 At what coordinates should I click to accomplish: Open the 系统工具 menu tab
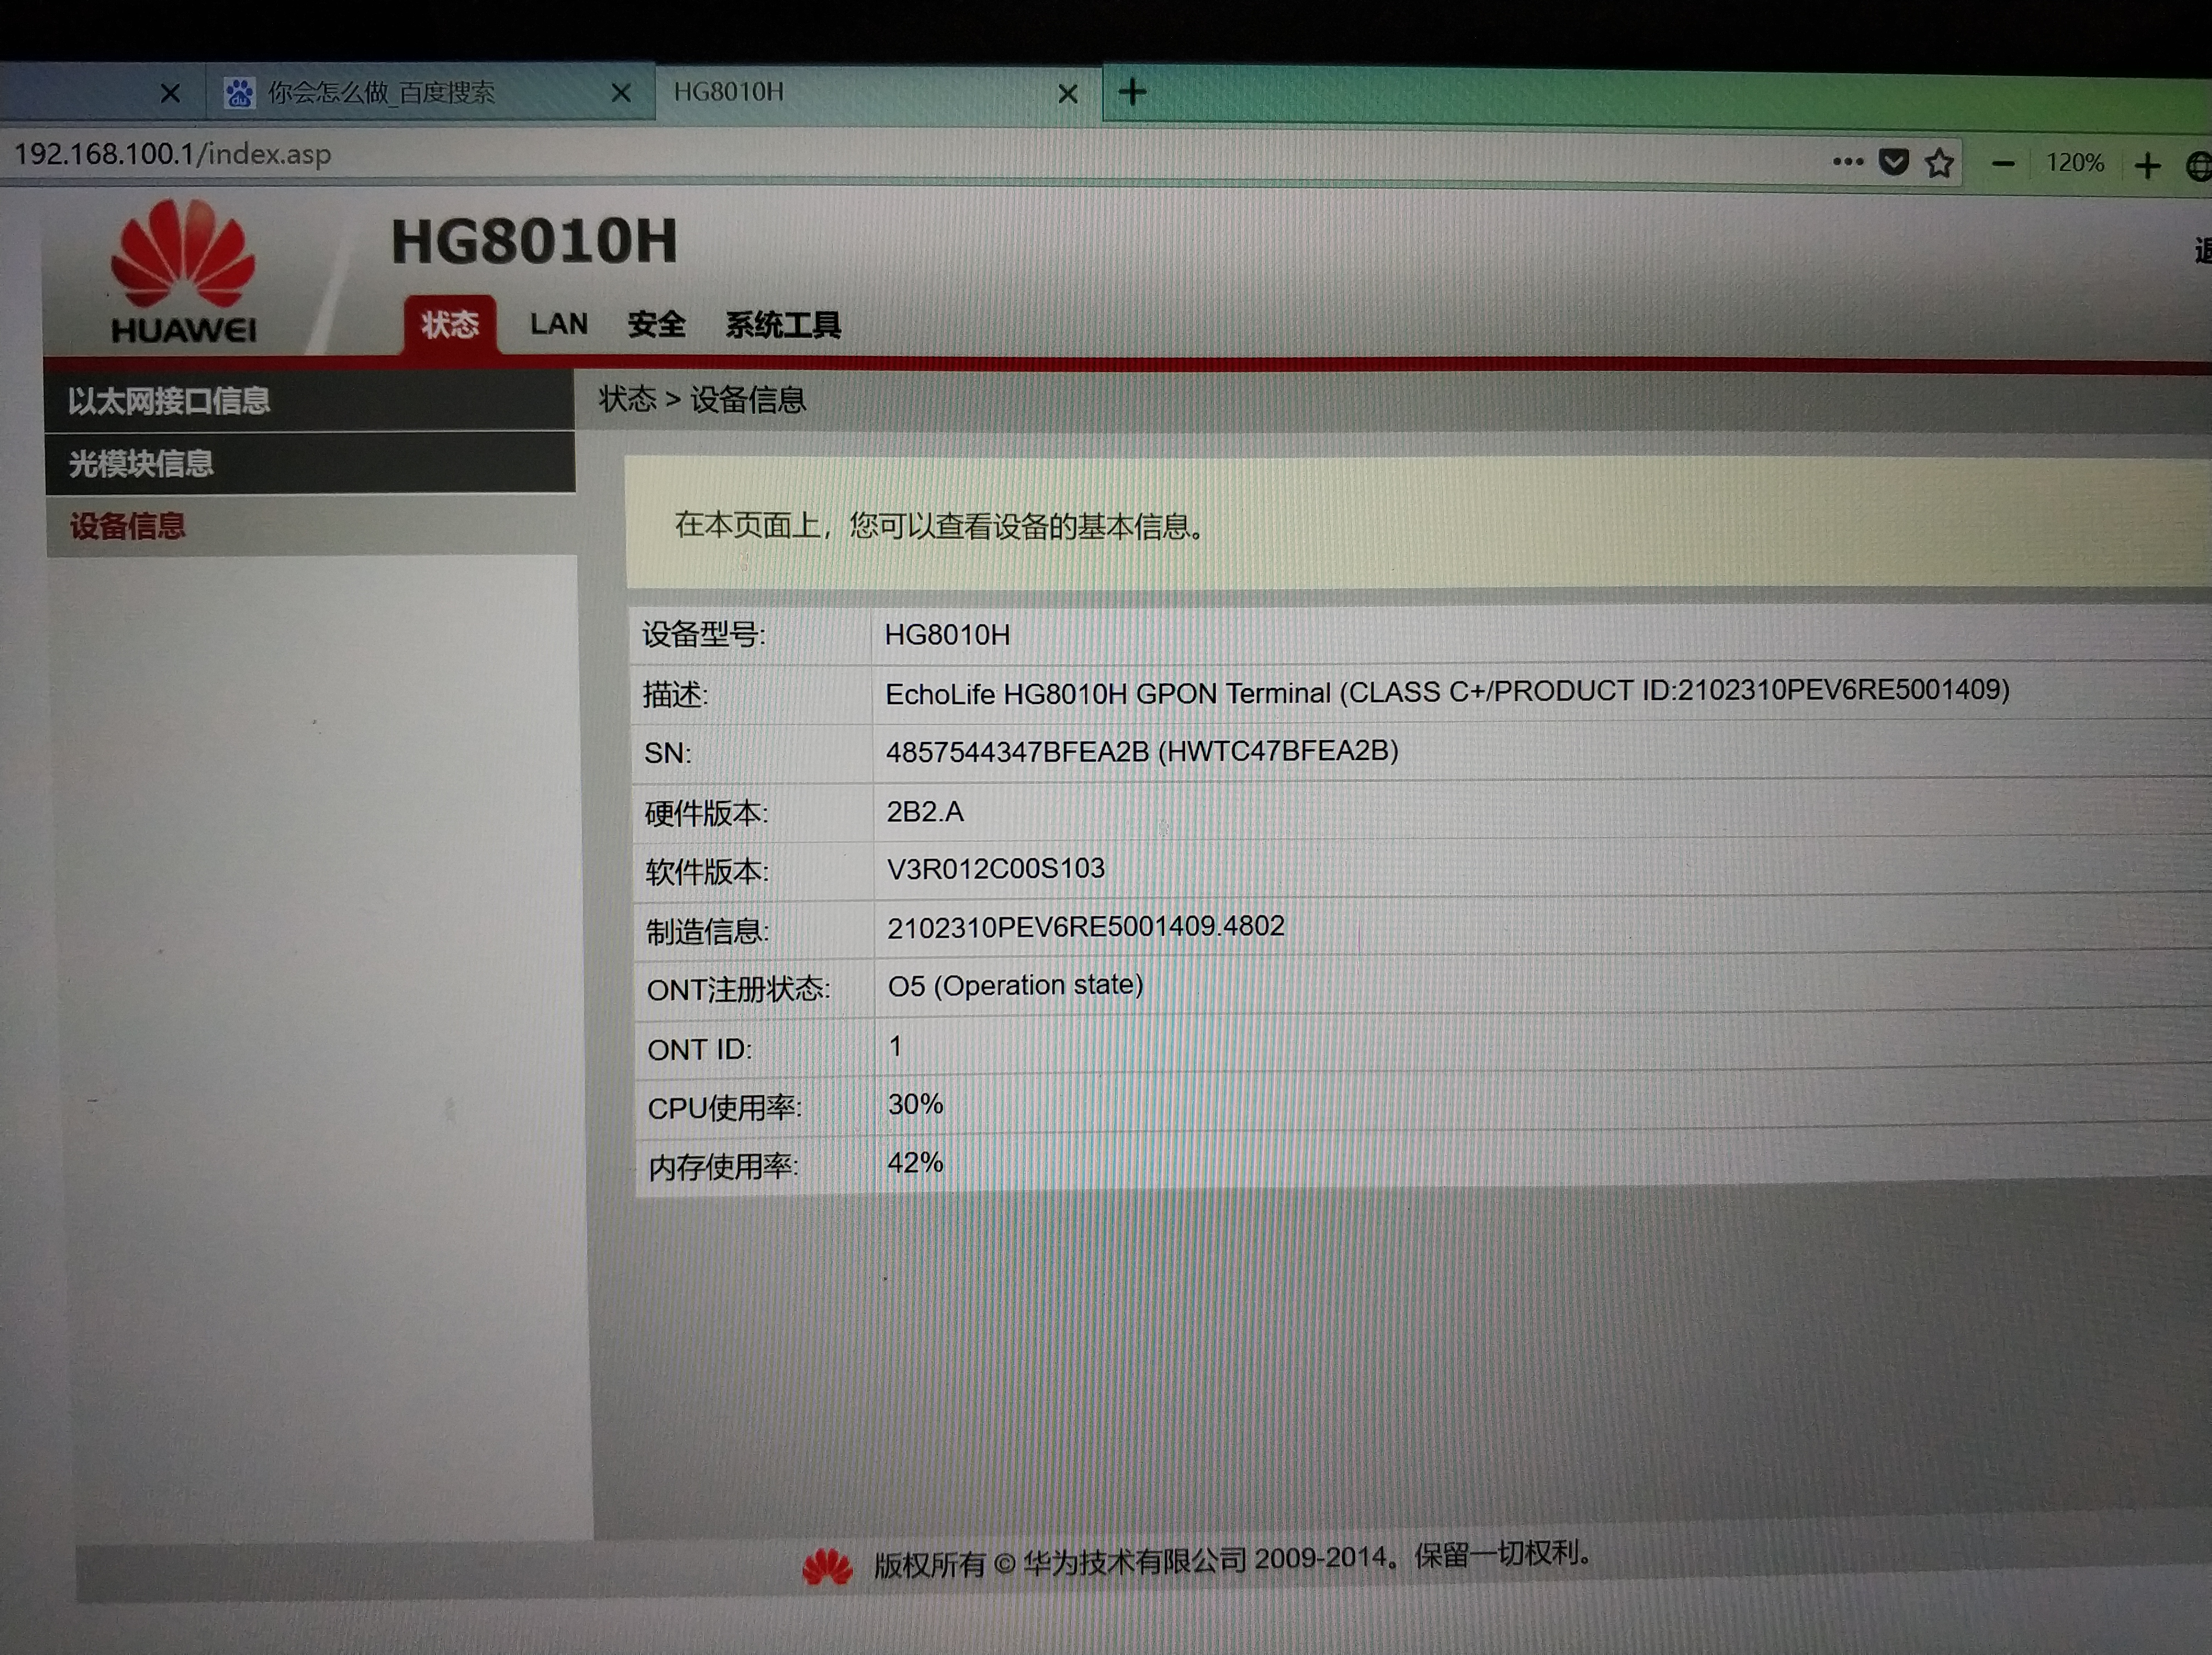(782, 325)
